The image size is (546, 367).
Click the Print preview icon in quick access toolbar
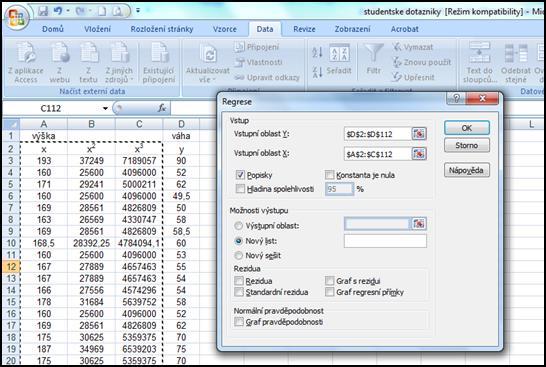[117, 11]
